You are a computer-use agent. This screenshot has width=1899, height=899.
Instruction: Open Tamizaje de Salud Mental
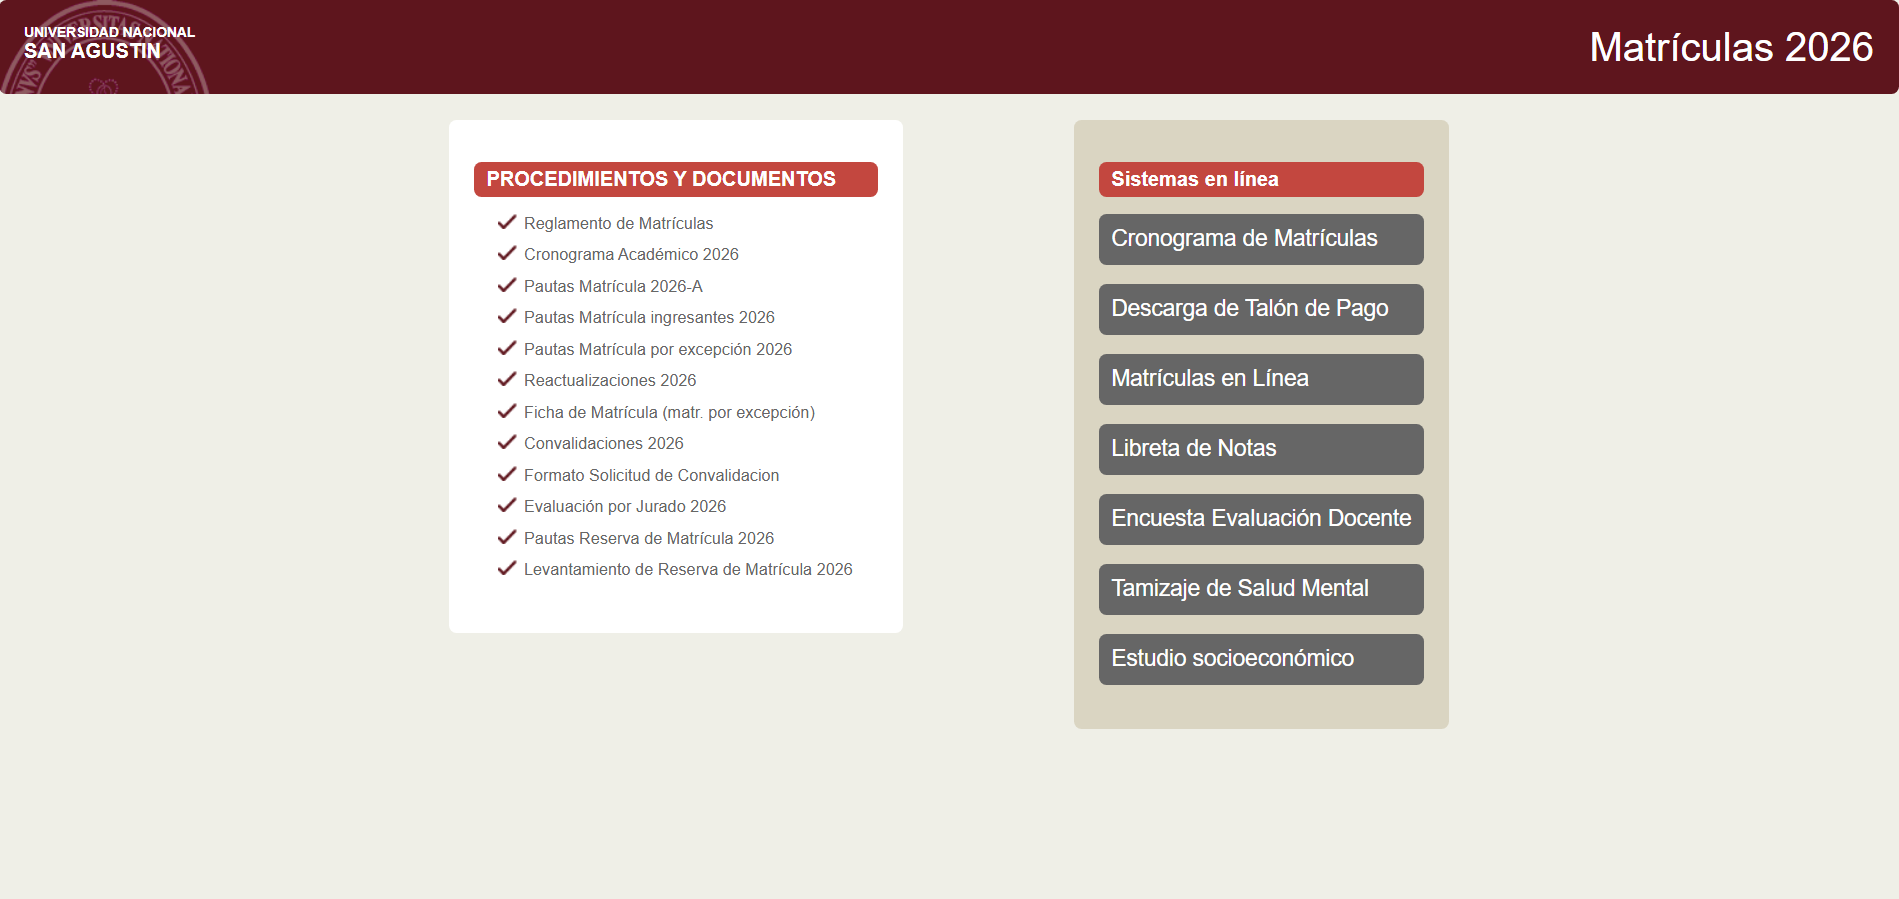point(1260,589)
